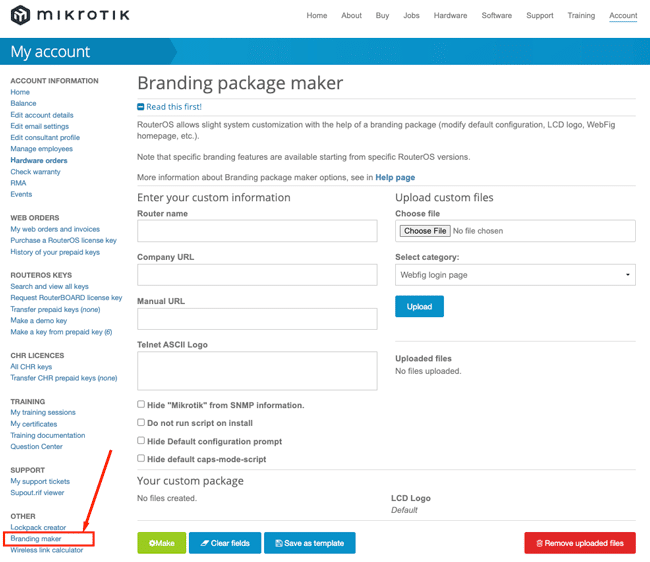
Task: Open the Help page link
Action: [x=395, y=177]
